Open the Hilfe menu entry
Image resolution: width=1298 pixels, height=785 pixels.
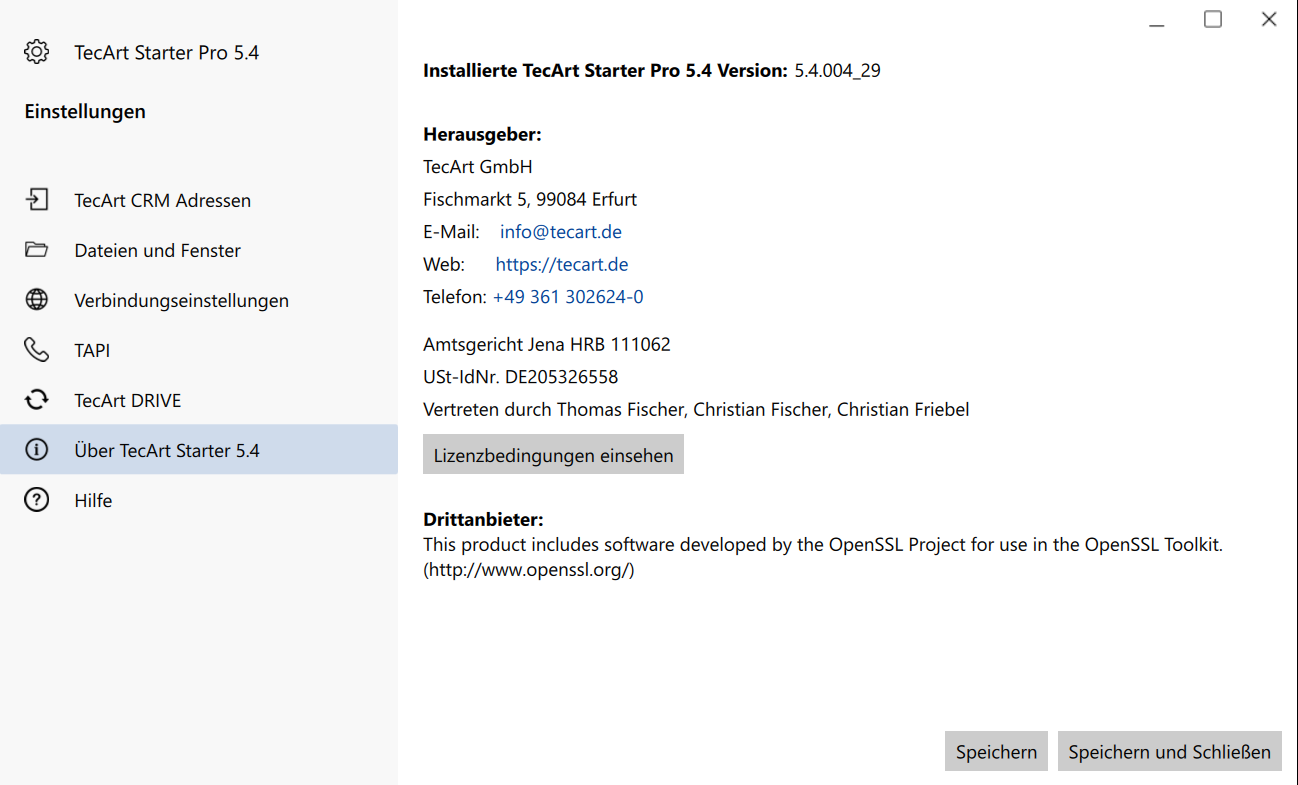pyautogui.click(x=199, y=500)
